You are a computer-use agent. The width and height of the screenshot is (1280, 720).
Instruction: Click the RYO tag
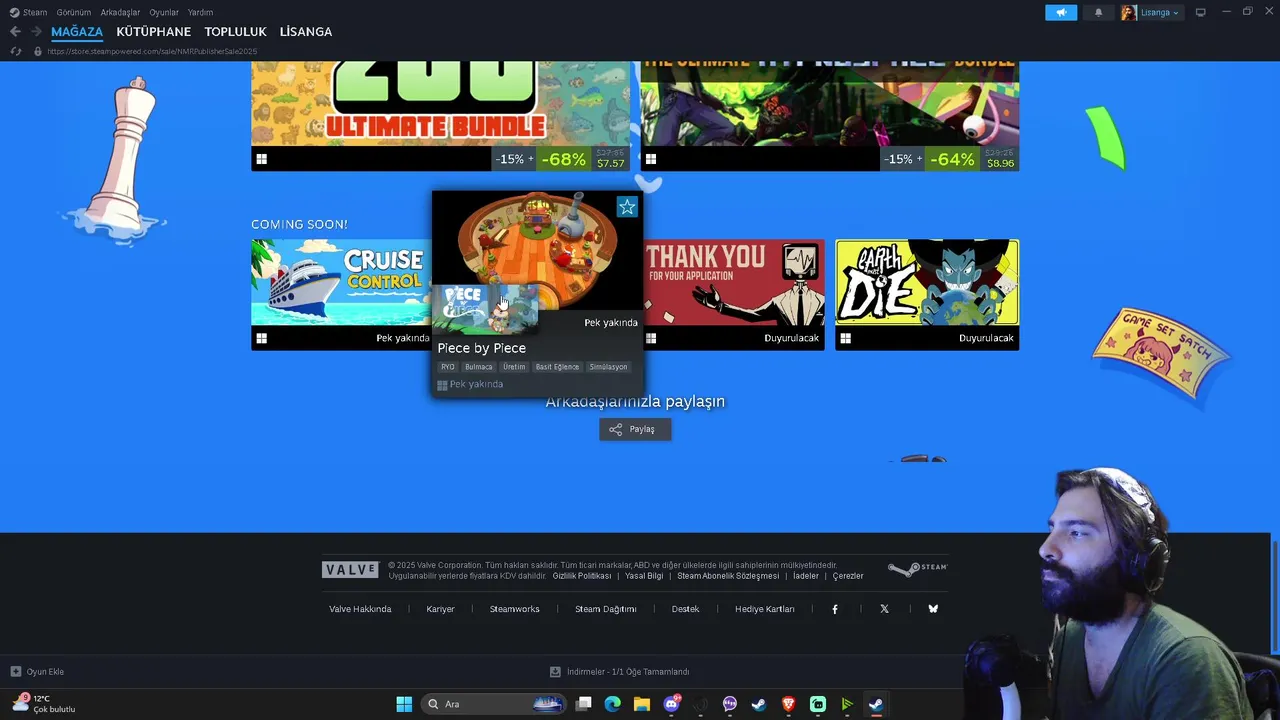click(448, 367)
